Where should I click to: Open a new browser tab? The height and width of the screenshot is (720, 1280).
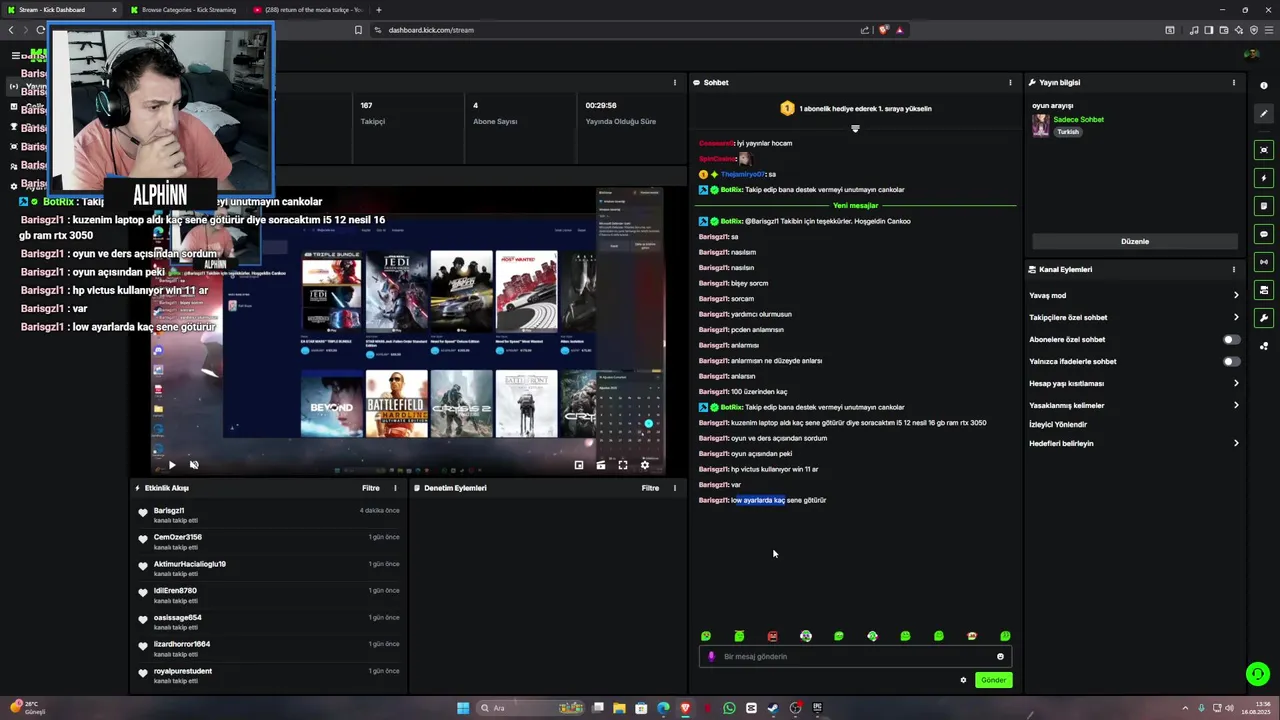pos(378,10)
